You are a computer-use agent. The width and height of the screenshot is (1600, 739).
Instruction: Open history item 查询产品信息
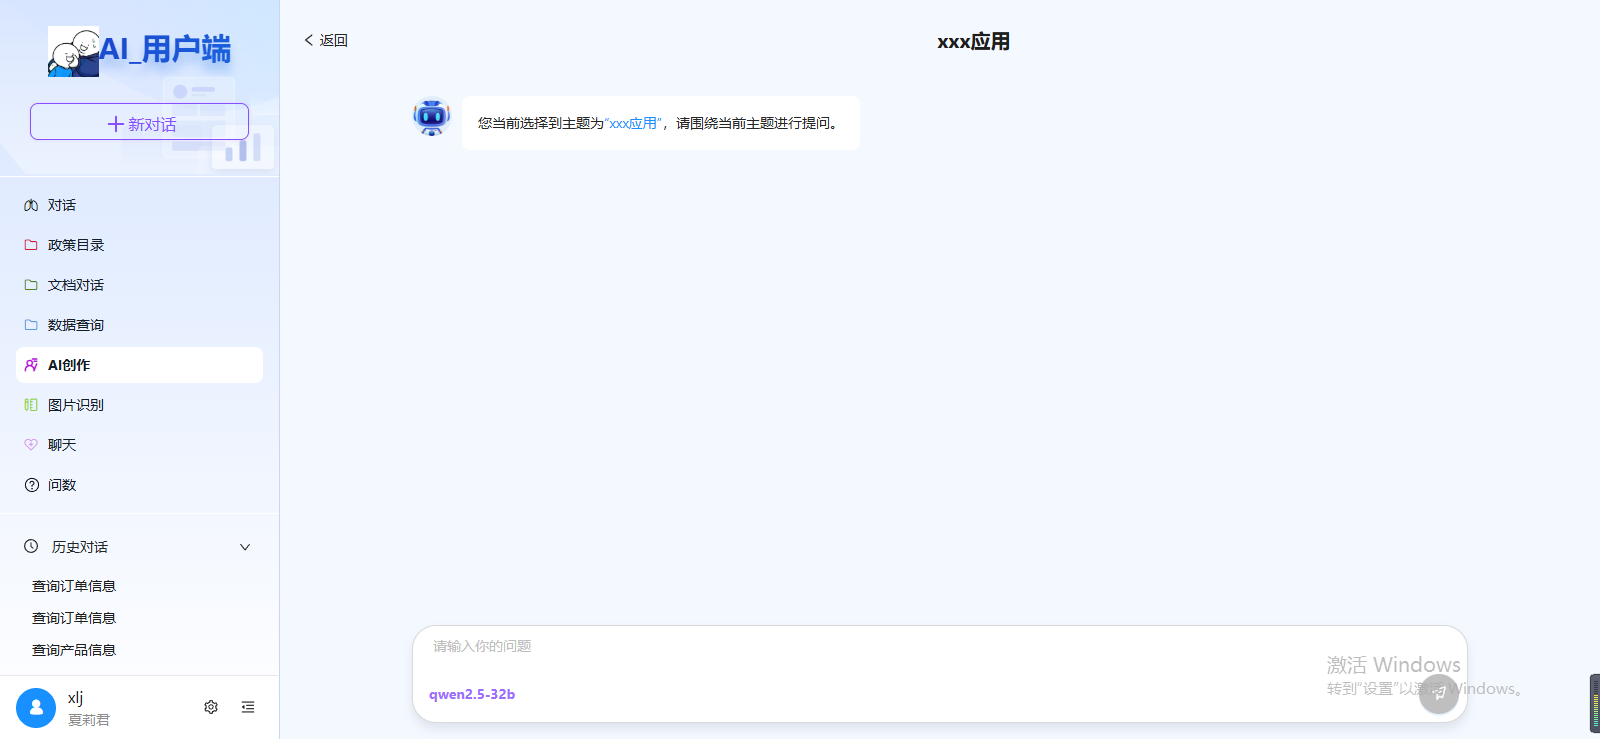(74, 650)
